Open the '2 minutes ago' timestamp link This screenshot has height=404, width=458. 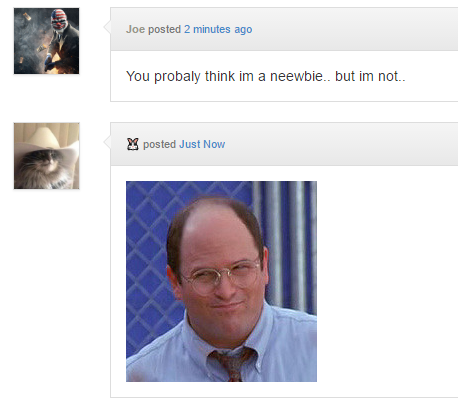click(x=218, y=29)
